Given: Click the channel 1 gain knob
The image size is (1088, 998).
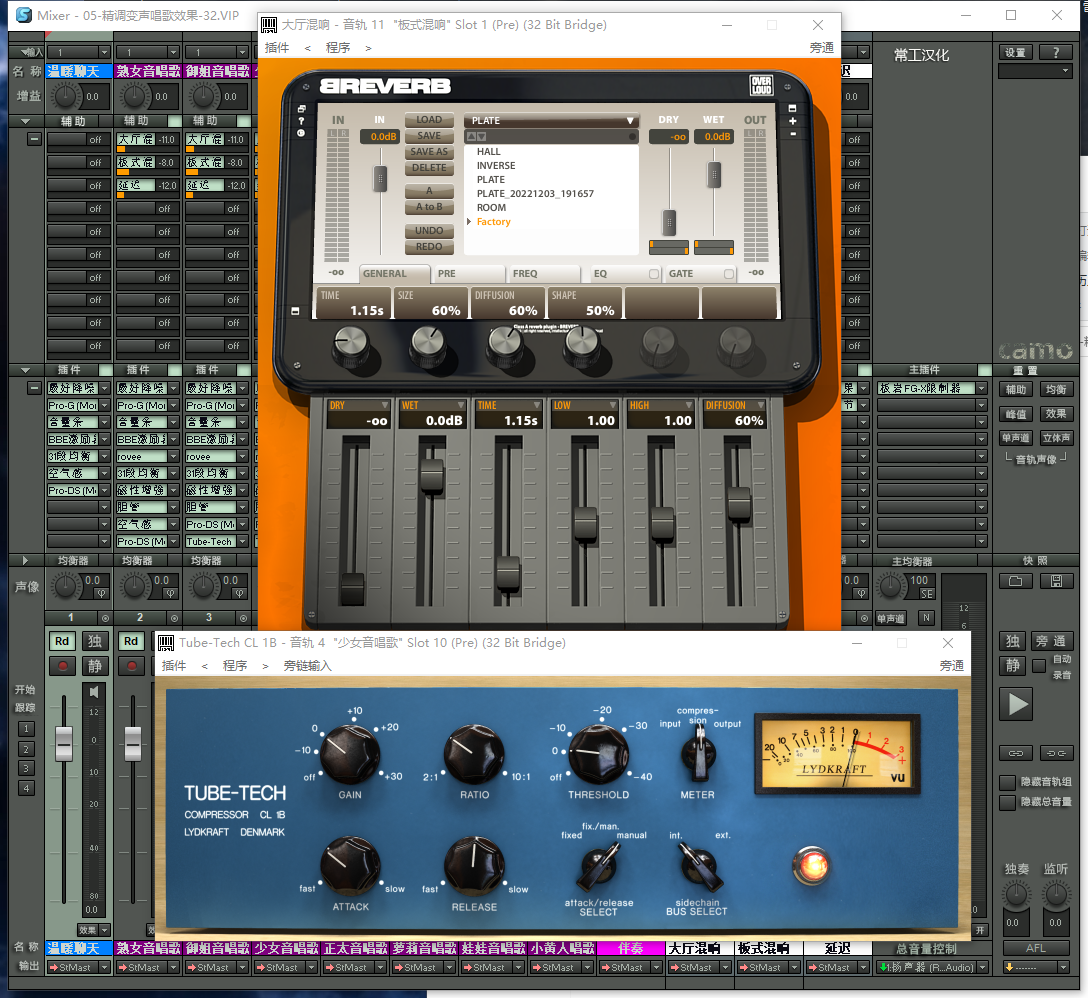Looking at the screenshot, I should pyautogui.click(x=65, y=96).
